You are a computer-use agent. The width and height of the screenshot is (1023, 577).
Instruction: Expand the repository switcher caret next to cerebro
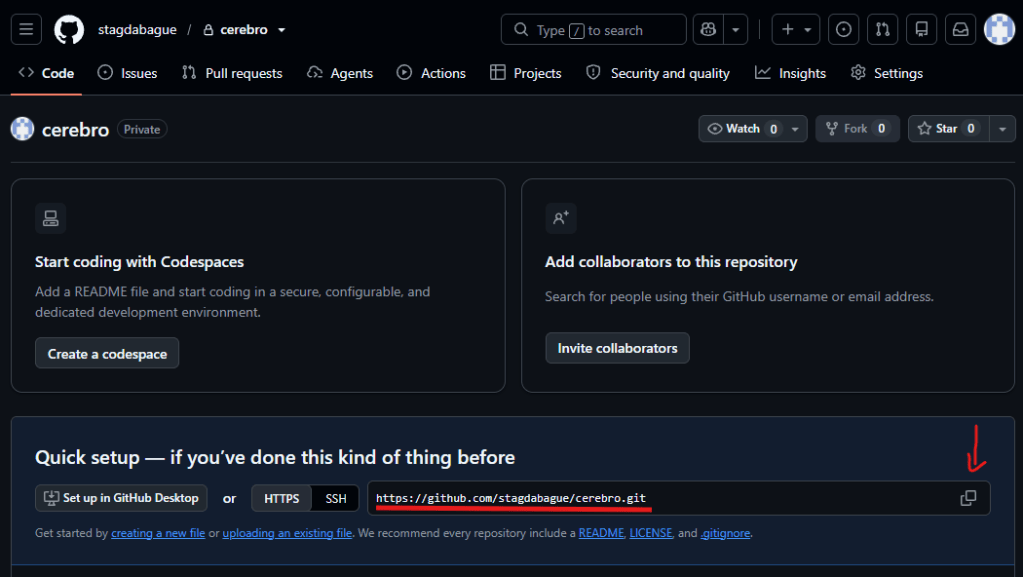(282, 30)
